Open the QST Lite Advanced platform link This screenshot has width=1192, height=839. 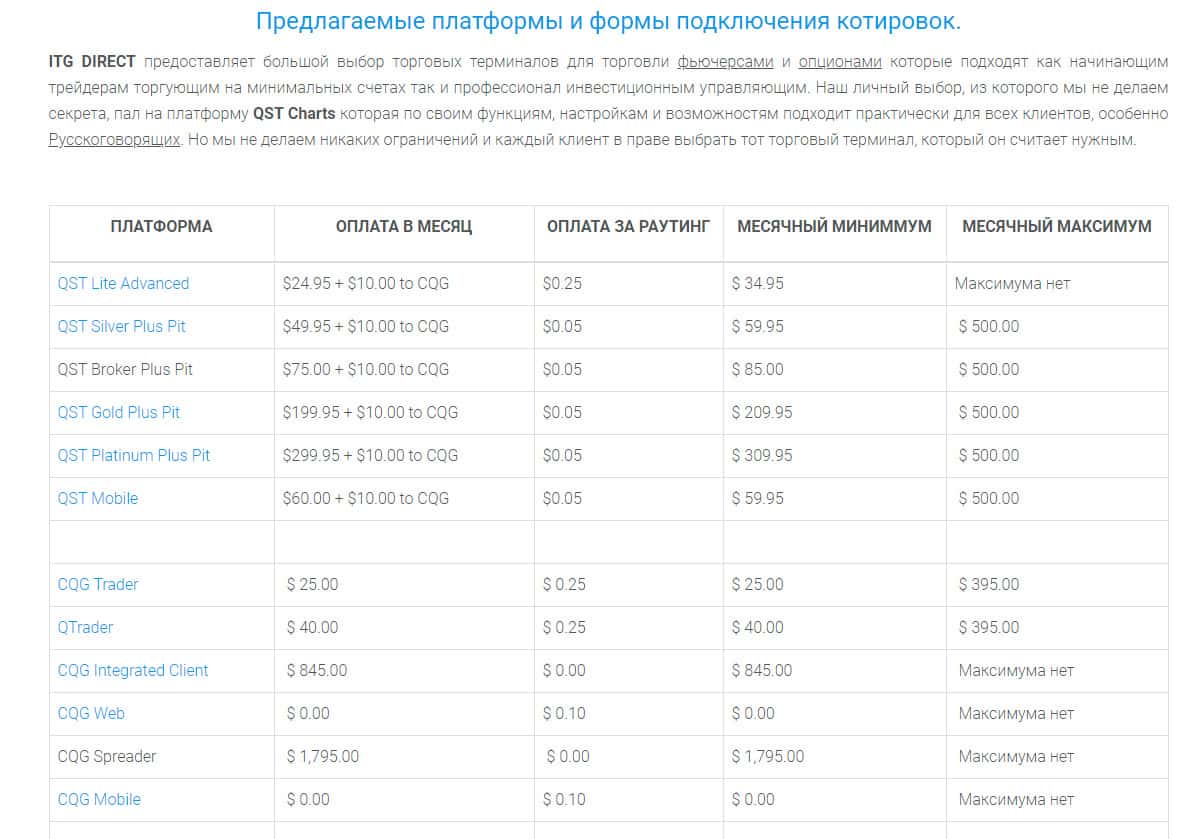123,283
